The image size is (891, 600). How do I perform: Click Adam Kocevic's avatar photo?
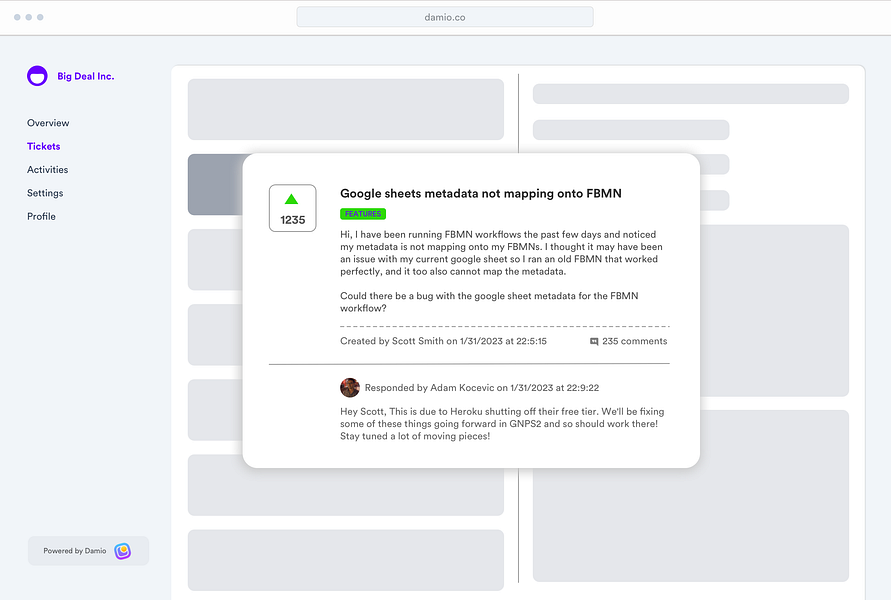(350, 388)
